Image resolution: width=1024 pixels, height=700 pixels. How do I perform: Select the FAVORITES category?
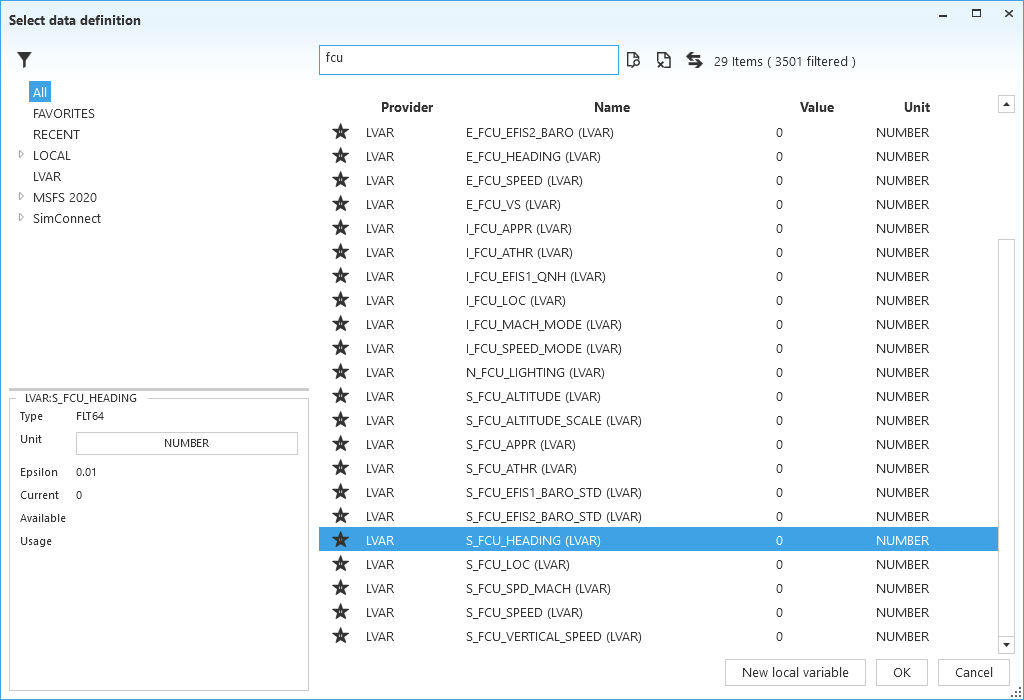tap(64, 114)
